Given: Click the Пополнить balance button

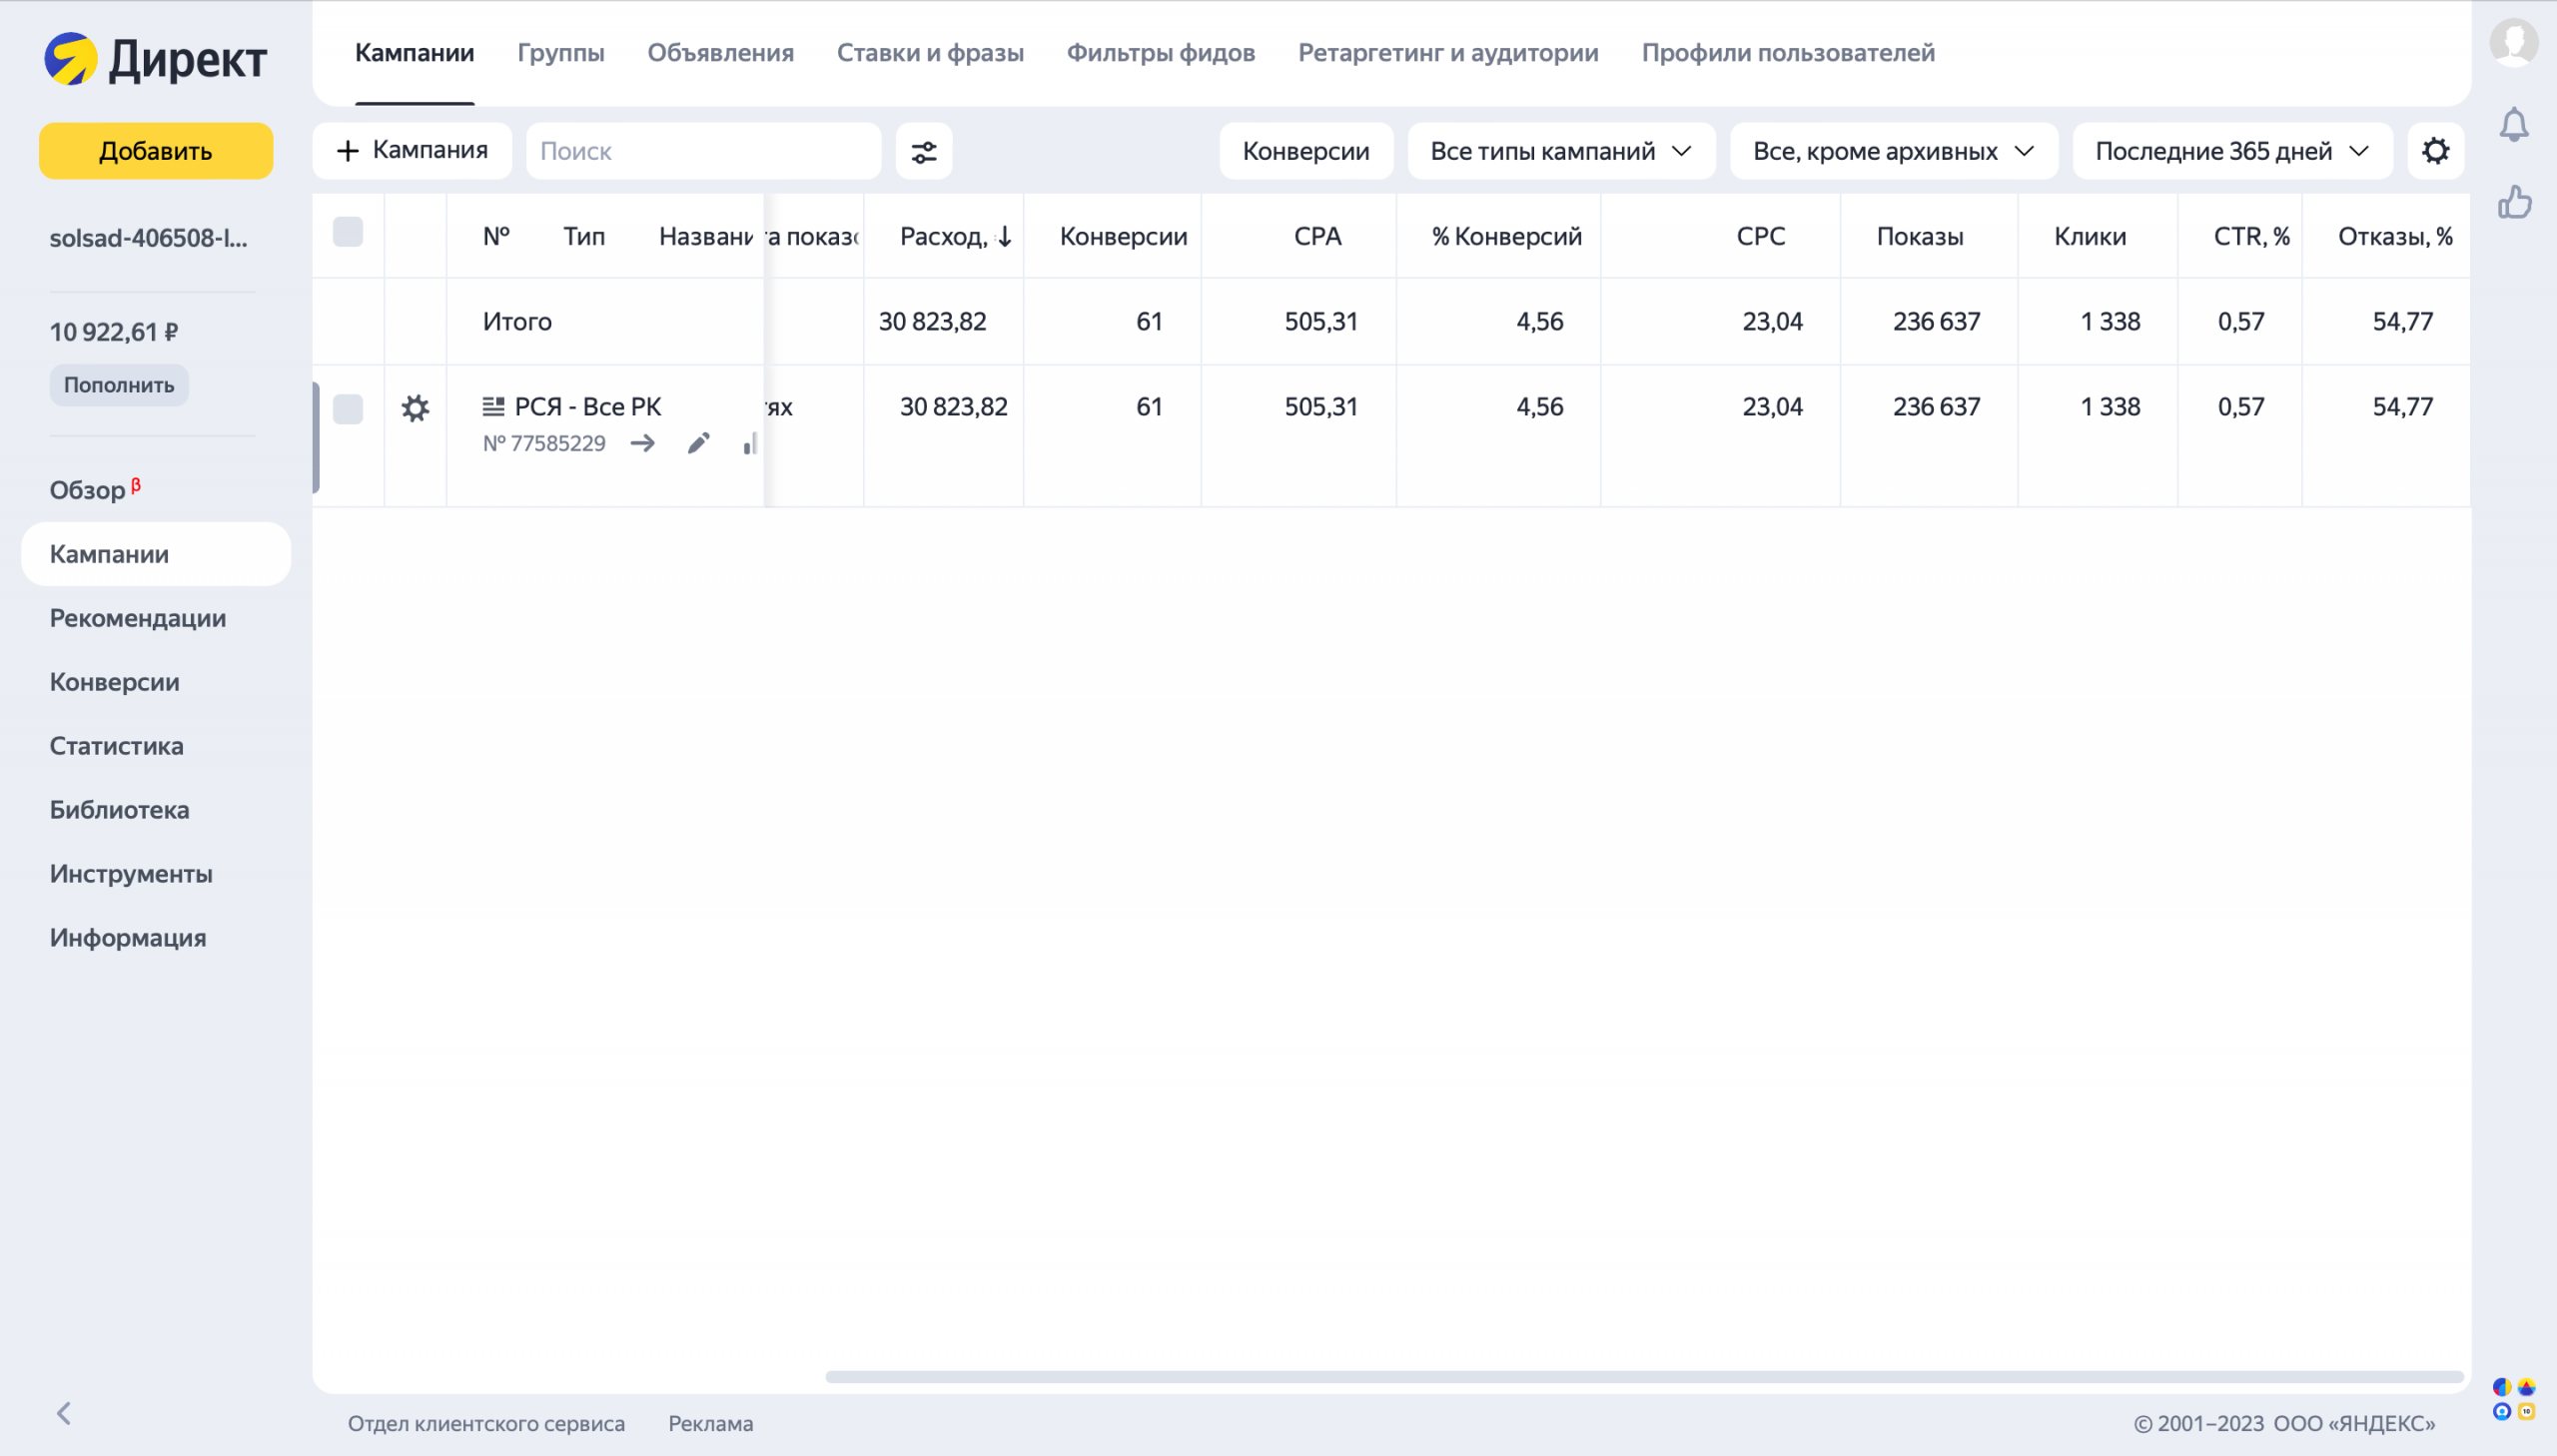Looking at the screenshot, I should point(119,385).
